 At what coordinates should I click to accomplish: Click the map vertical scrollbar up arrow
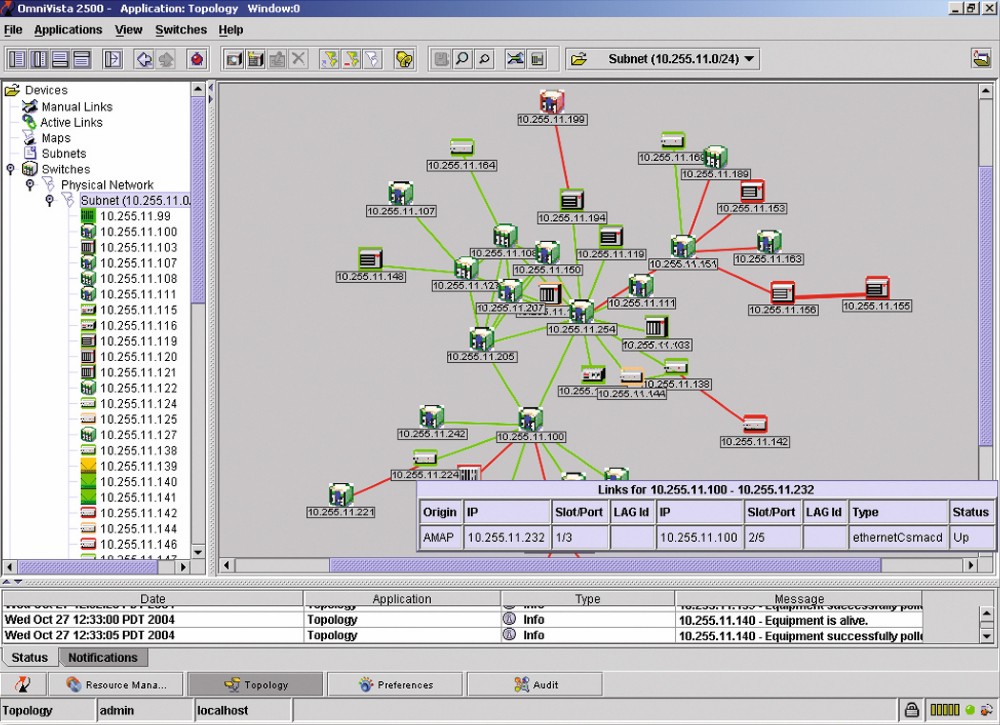pyautogui.click(x=986, y=92)
